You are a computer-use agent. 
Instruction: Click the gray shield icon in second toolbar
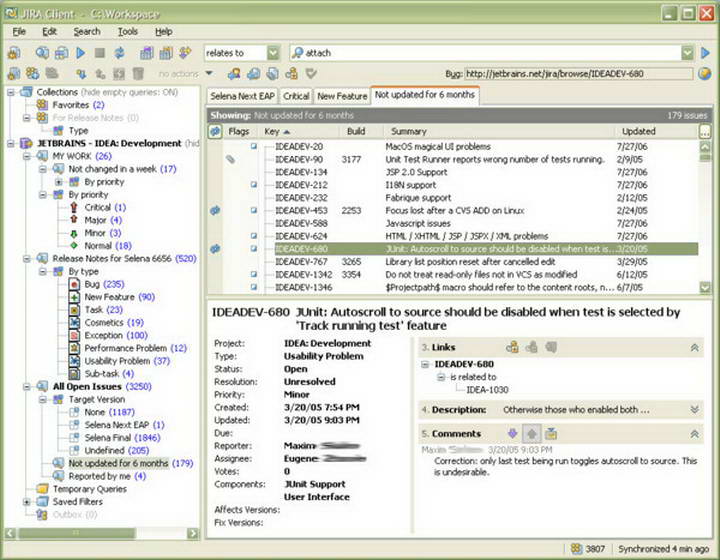(x=311, y=73)
